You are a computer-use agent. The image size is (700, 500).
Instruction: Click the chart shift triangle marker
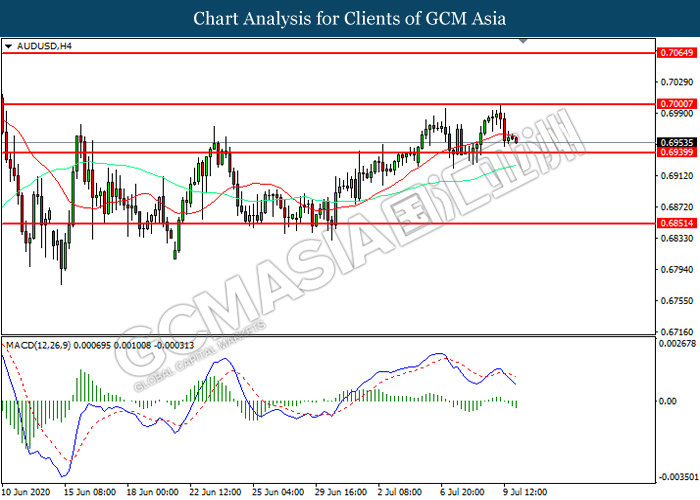pyautogui.click(x=523, y=41)
